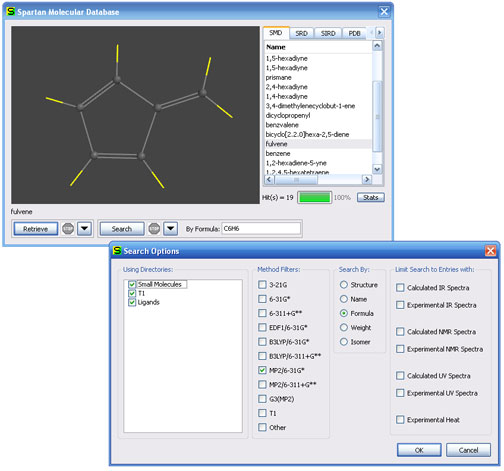Check Experimental UV Spectra

(x=400, y=393)
